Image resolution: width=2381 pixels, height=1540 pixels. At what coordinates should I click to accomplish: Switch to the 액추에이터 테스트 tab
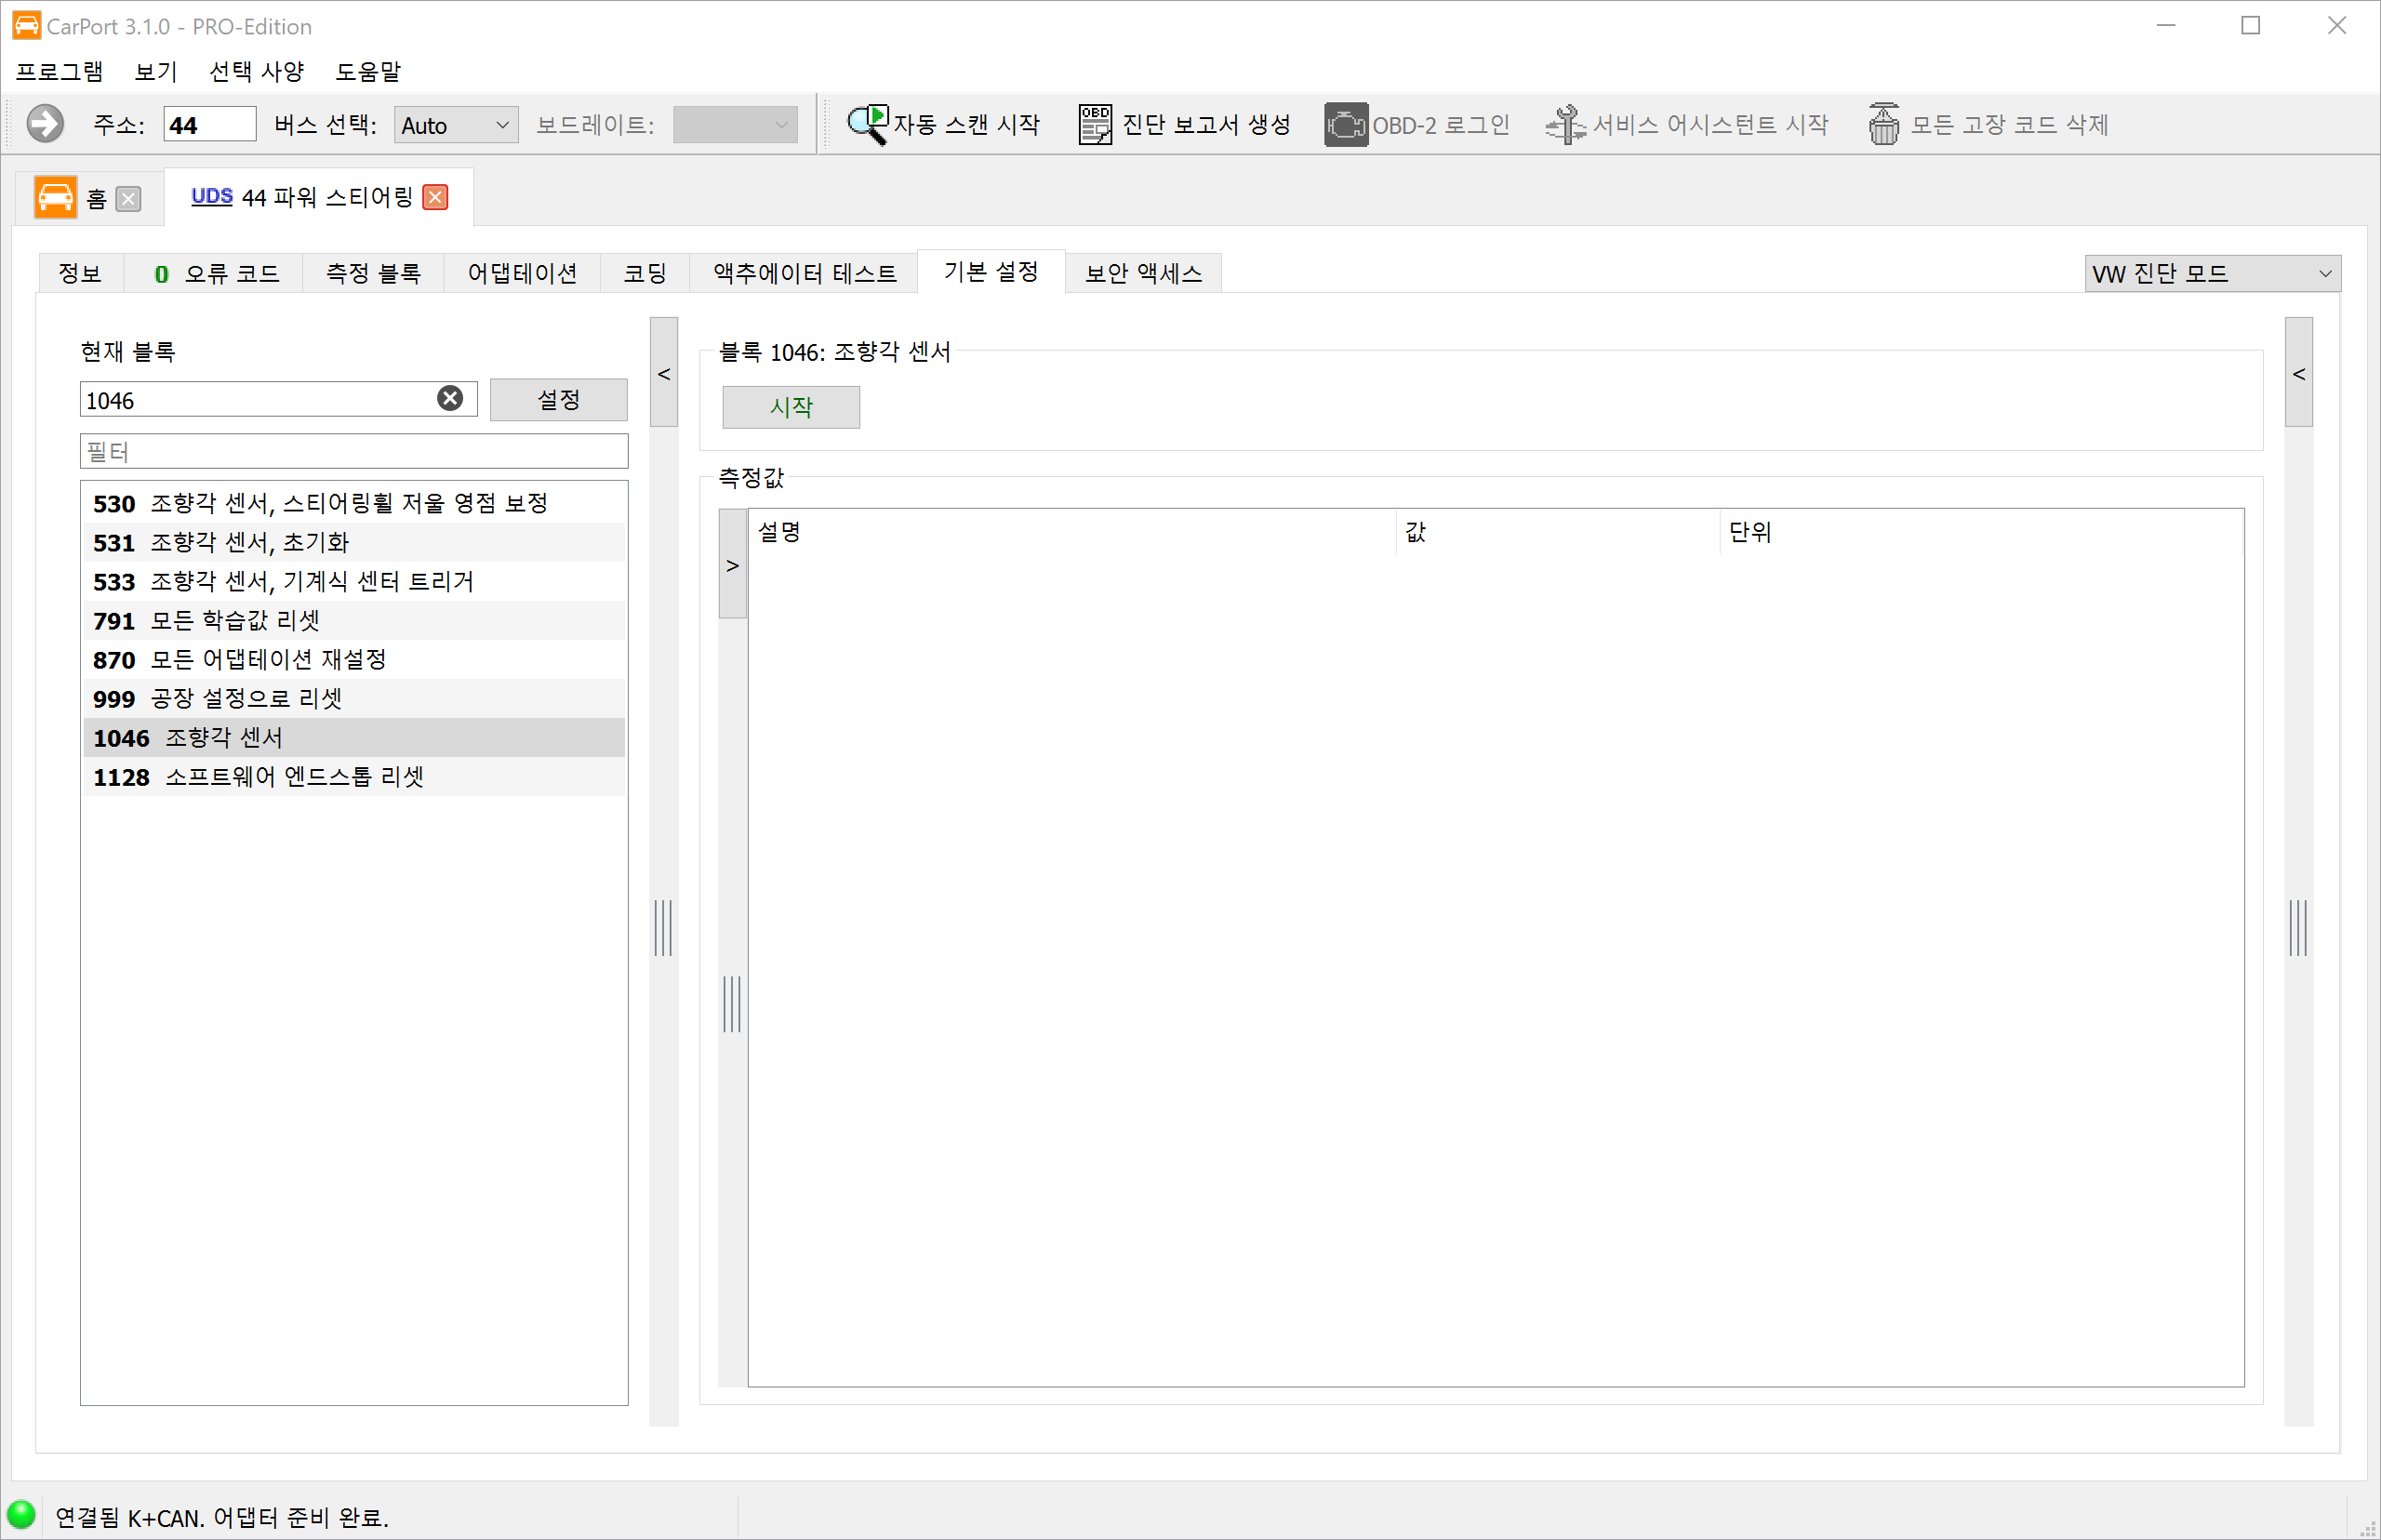[x=804, y=274]
